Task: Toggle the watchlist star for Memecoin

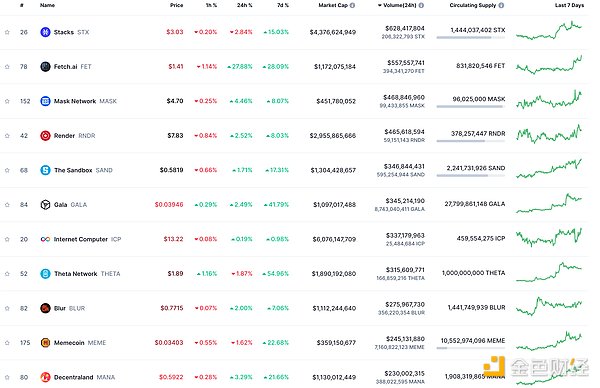Action: pyautogui.click(x=7, y=342)
